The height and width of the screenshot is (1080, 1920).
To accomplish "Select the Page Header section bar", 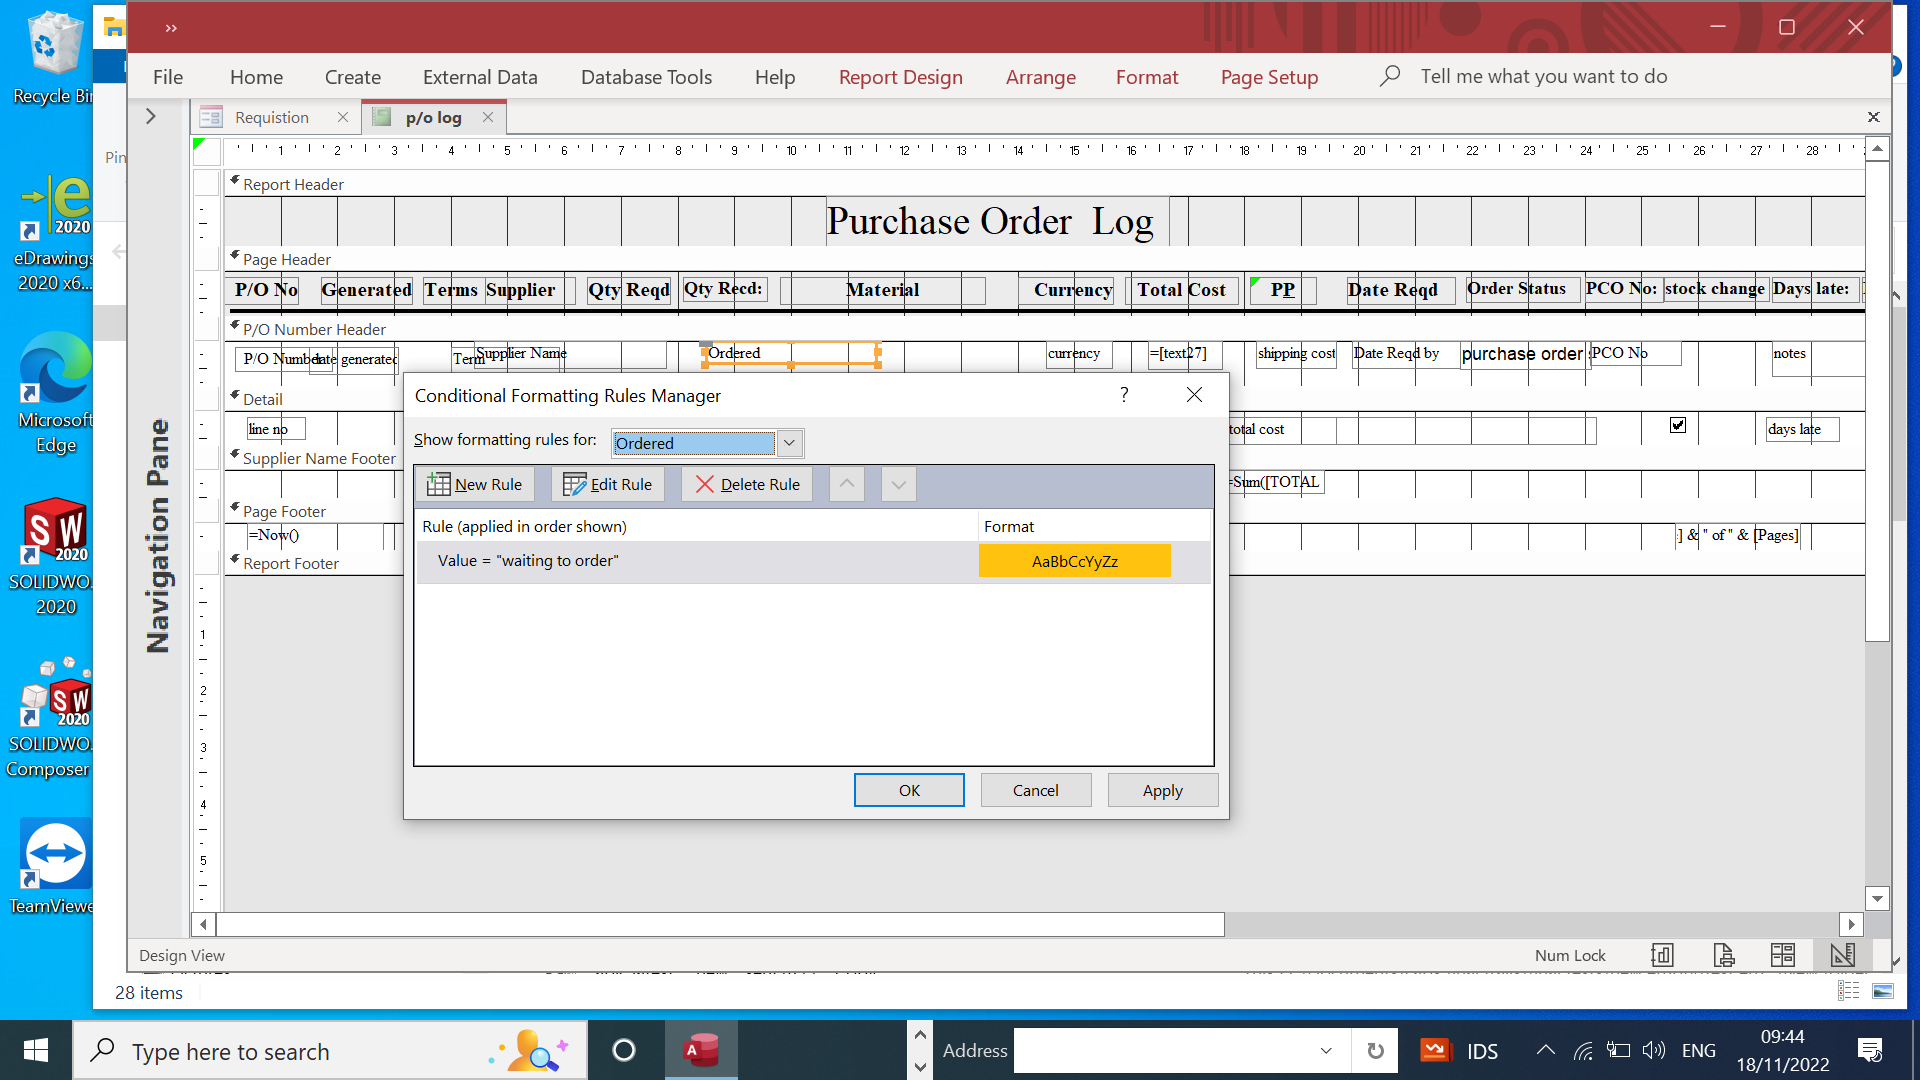I will pos(1044,259).
